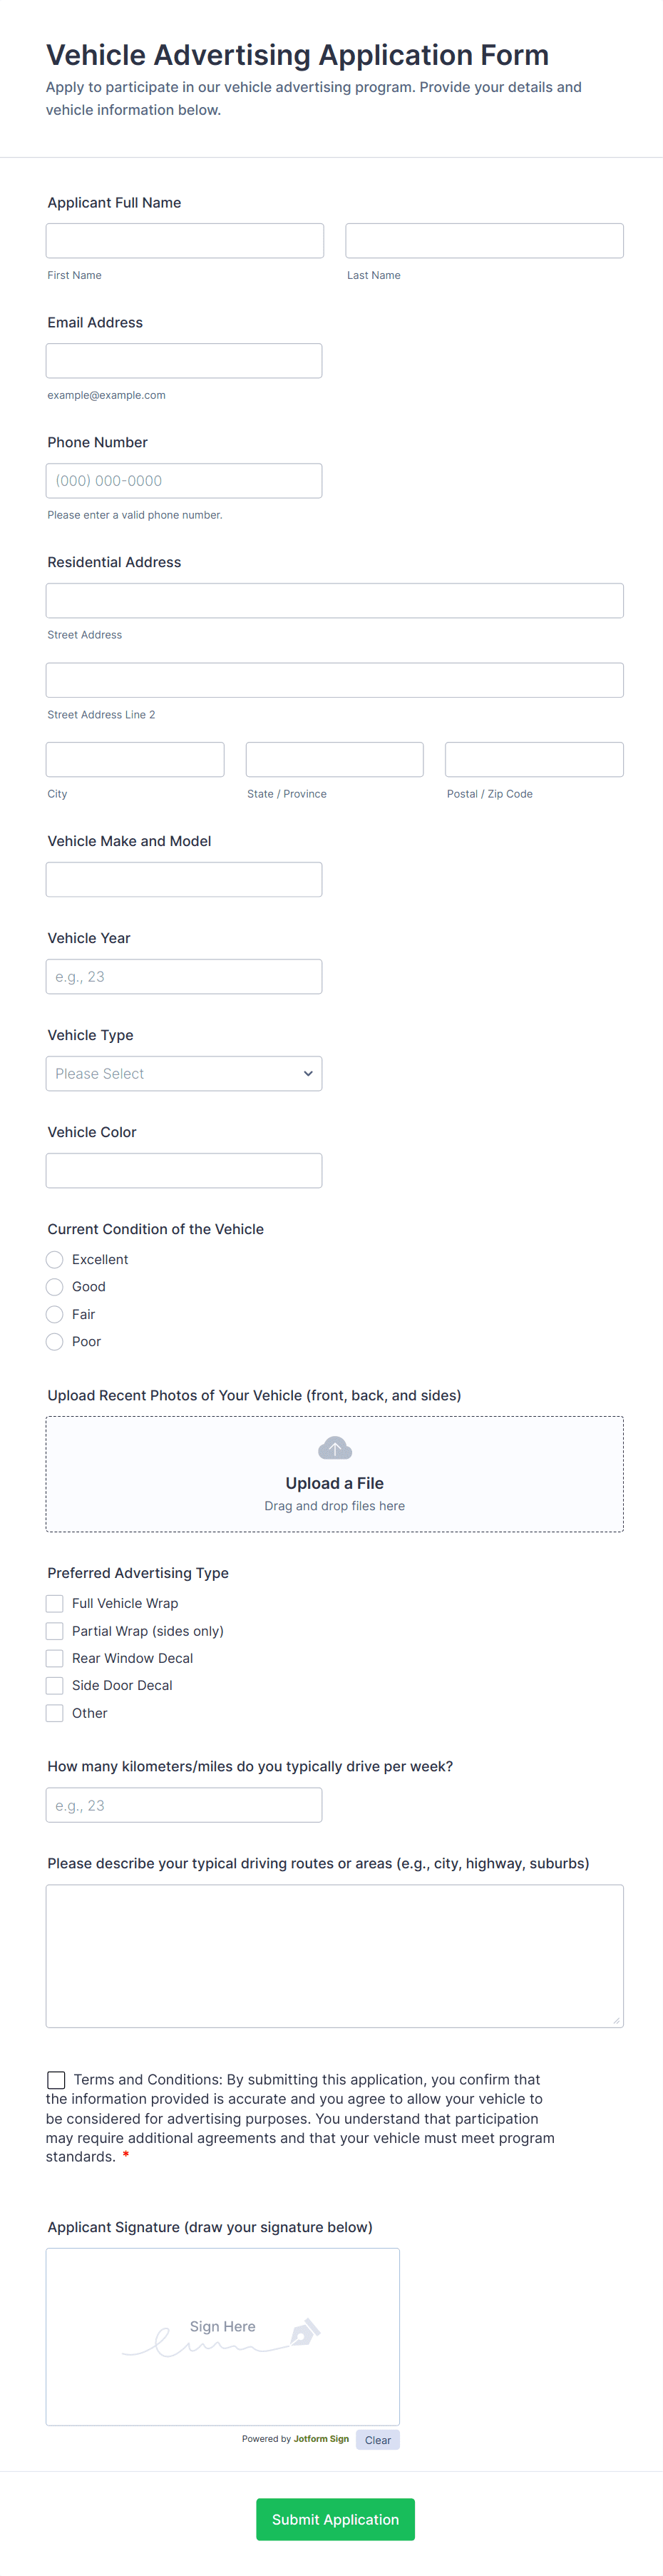The width and height of the screenshot is (663, 2576).
Task: Clear the applicant signature
Action: [x=377, y=2439]
